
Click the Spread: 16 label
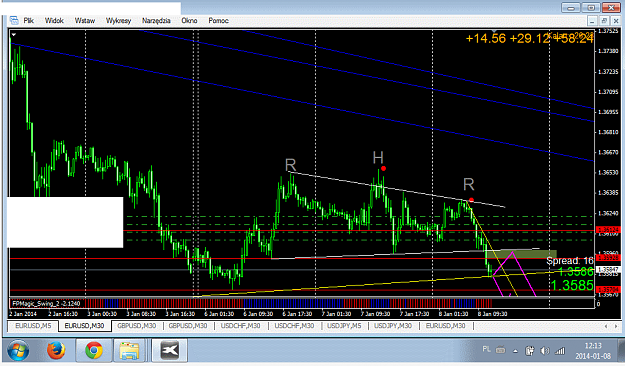coord(570,261)
